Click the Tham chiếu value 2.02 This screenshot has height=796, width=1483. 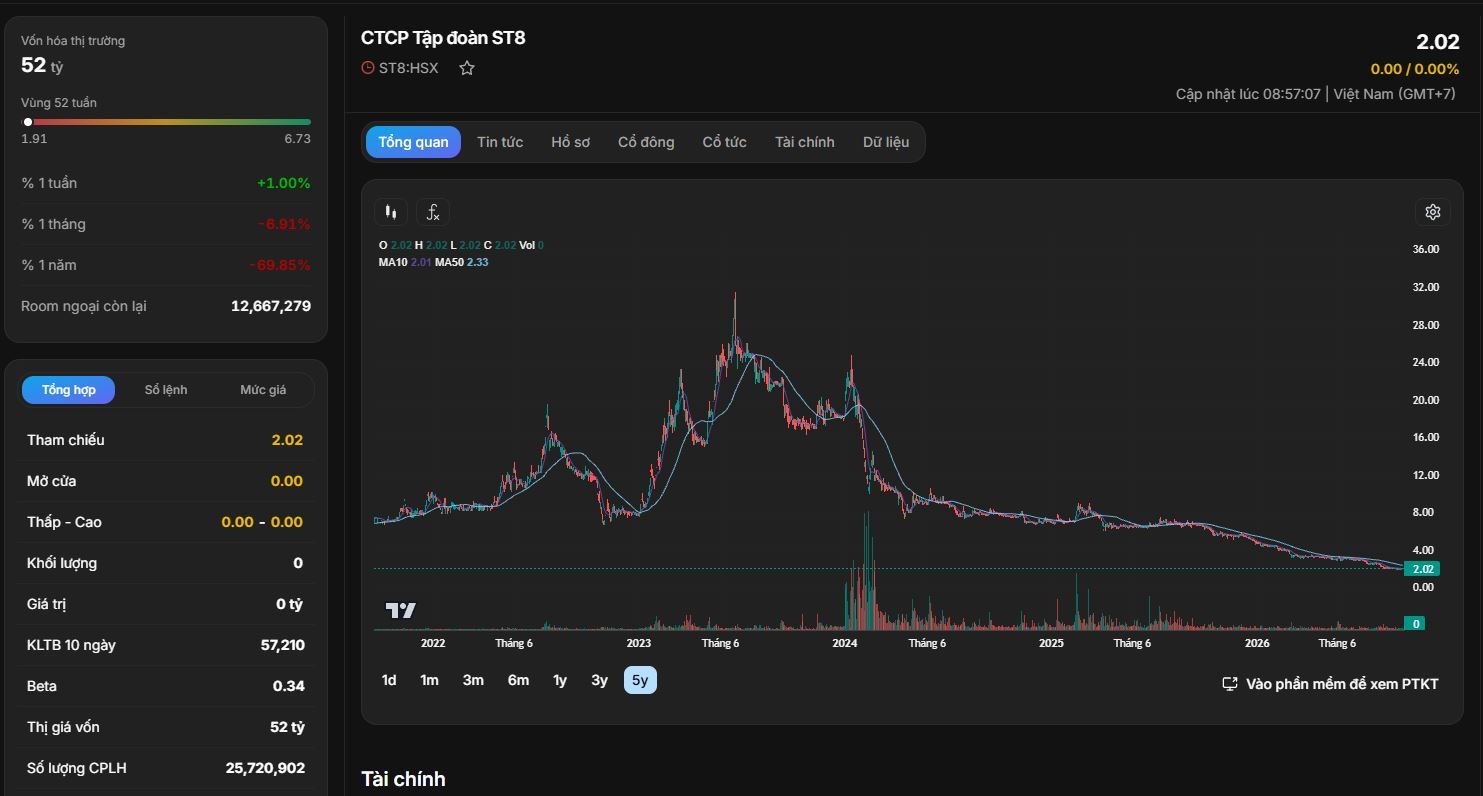click(x=287, y=440)
